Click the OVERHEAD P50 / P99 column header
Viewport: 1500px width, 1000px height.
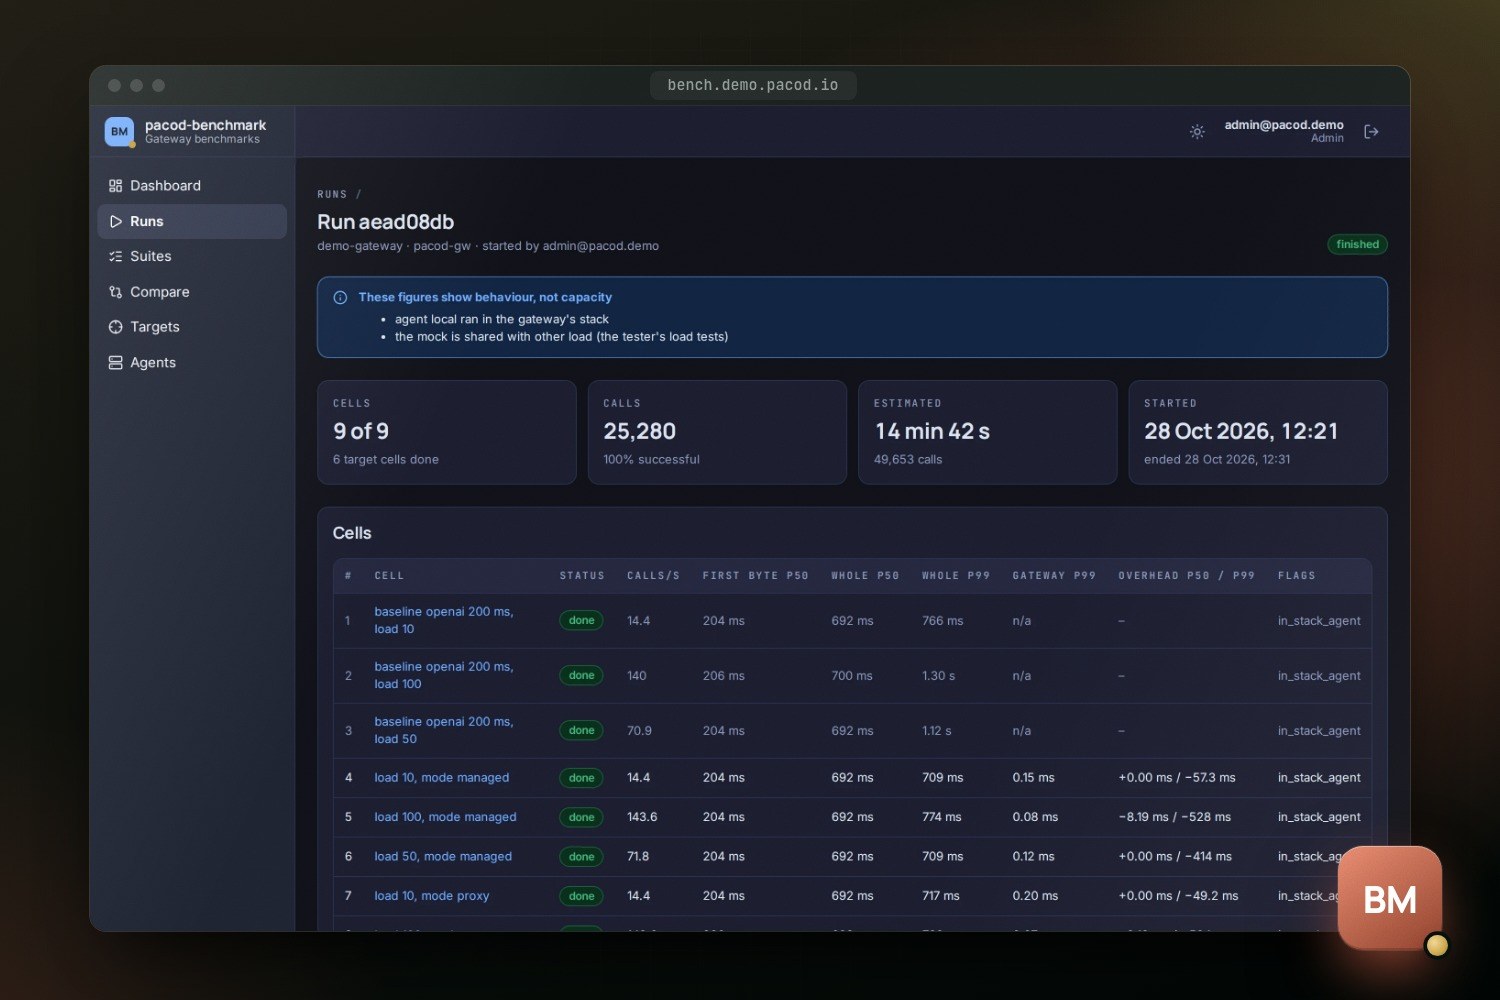click(1186, 576)
